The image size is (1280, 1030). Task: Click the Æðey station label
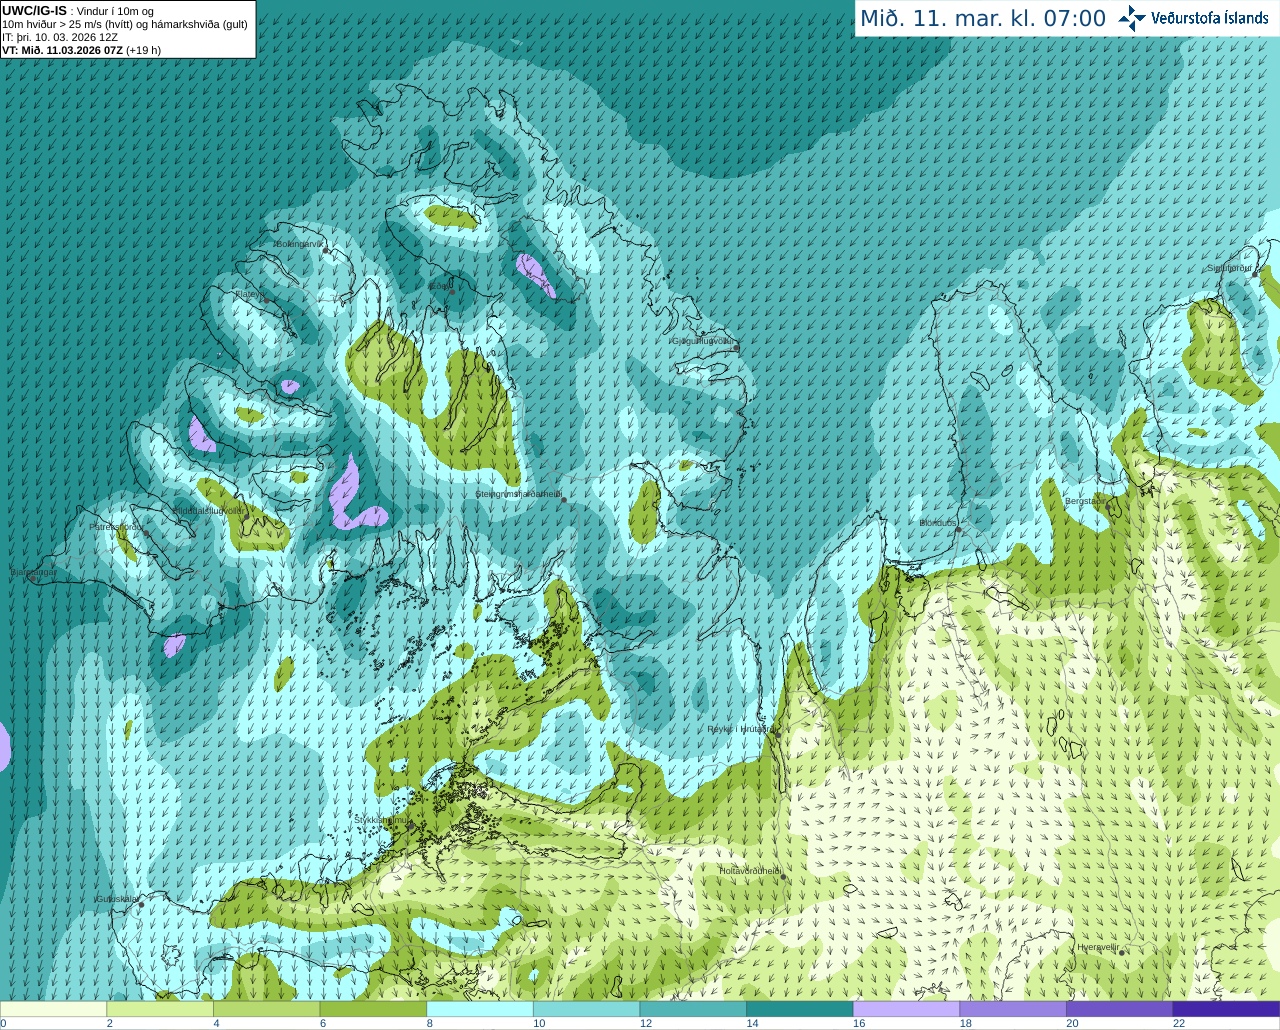point(440,287)
